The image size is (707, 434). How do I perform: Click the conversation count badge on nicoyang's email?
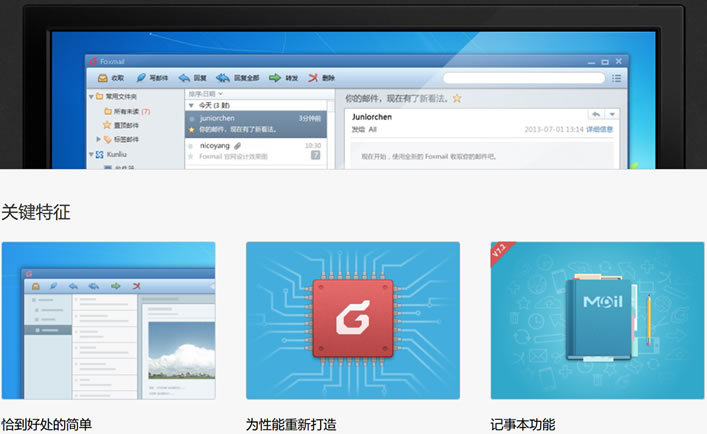(x=316, y=155)
